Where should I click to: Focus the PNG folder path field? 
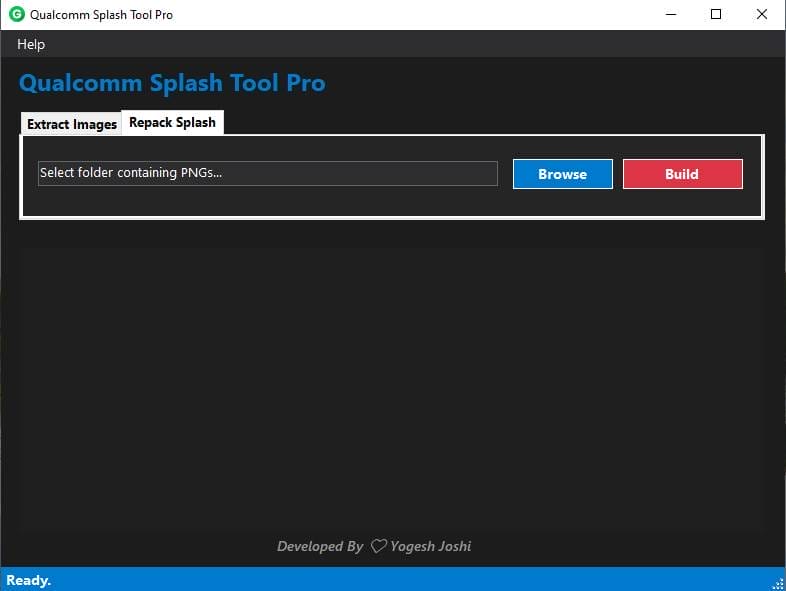click(268, 173)
